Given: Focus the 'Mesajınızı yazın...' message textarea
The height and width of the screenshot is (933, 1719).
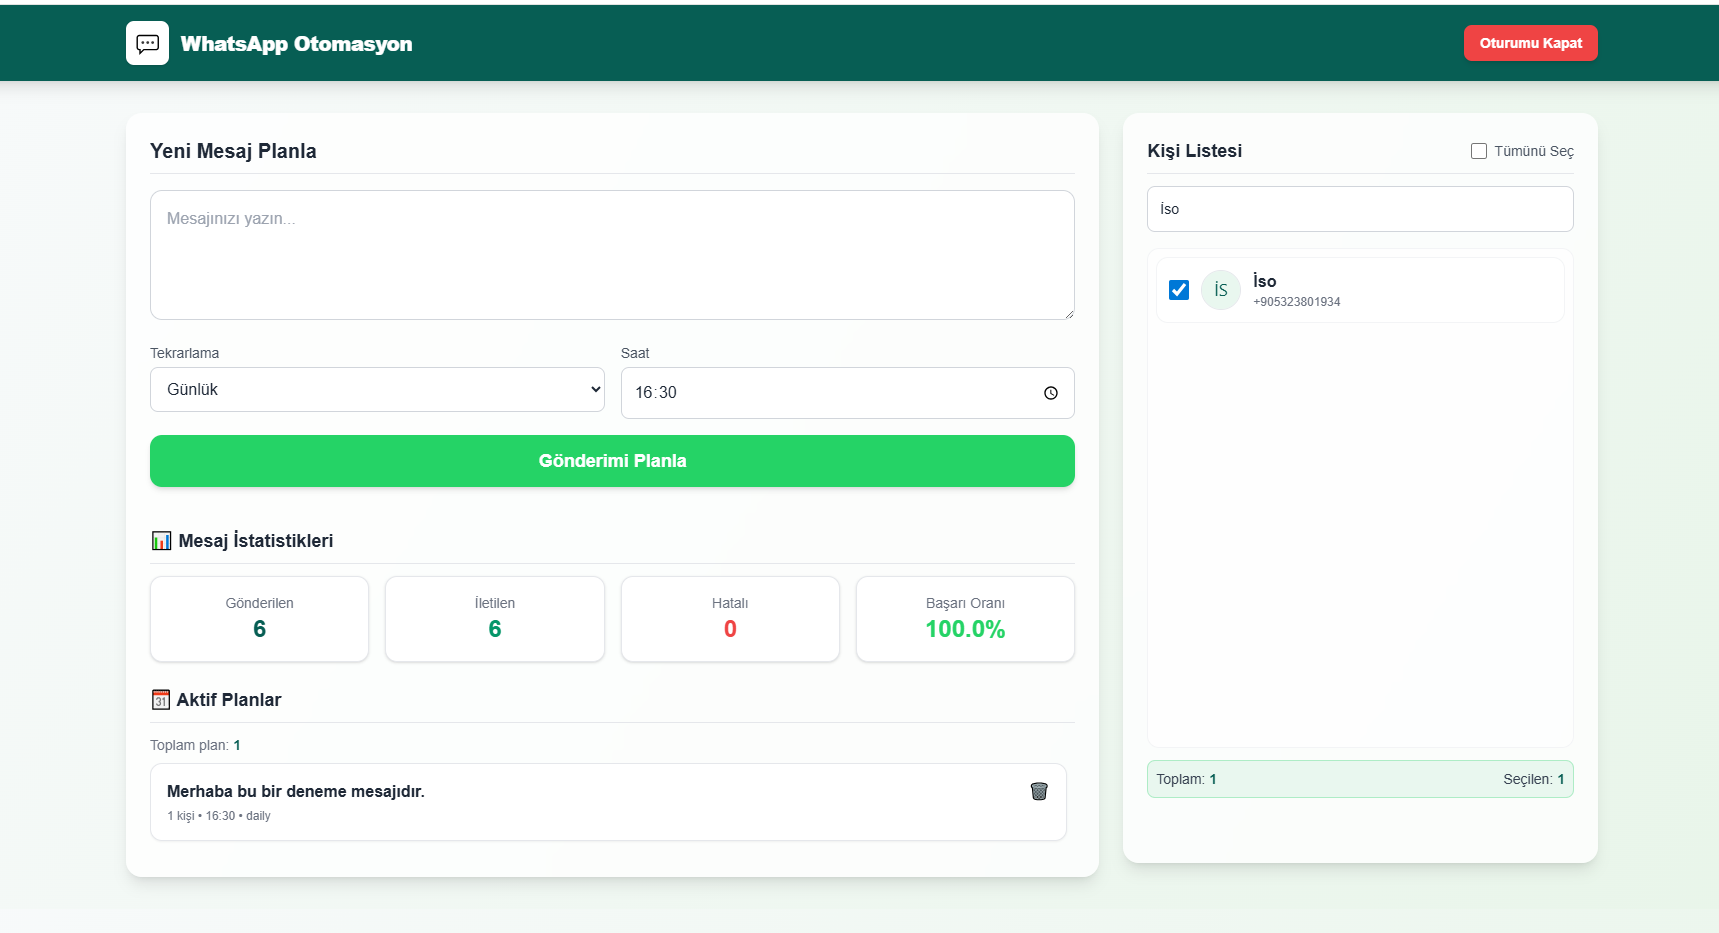Looking at the screenshot, I should point(612,255).
